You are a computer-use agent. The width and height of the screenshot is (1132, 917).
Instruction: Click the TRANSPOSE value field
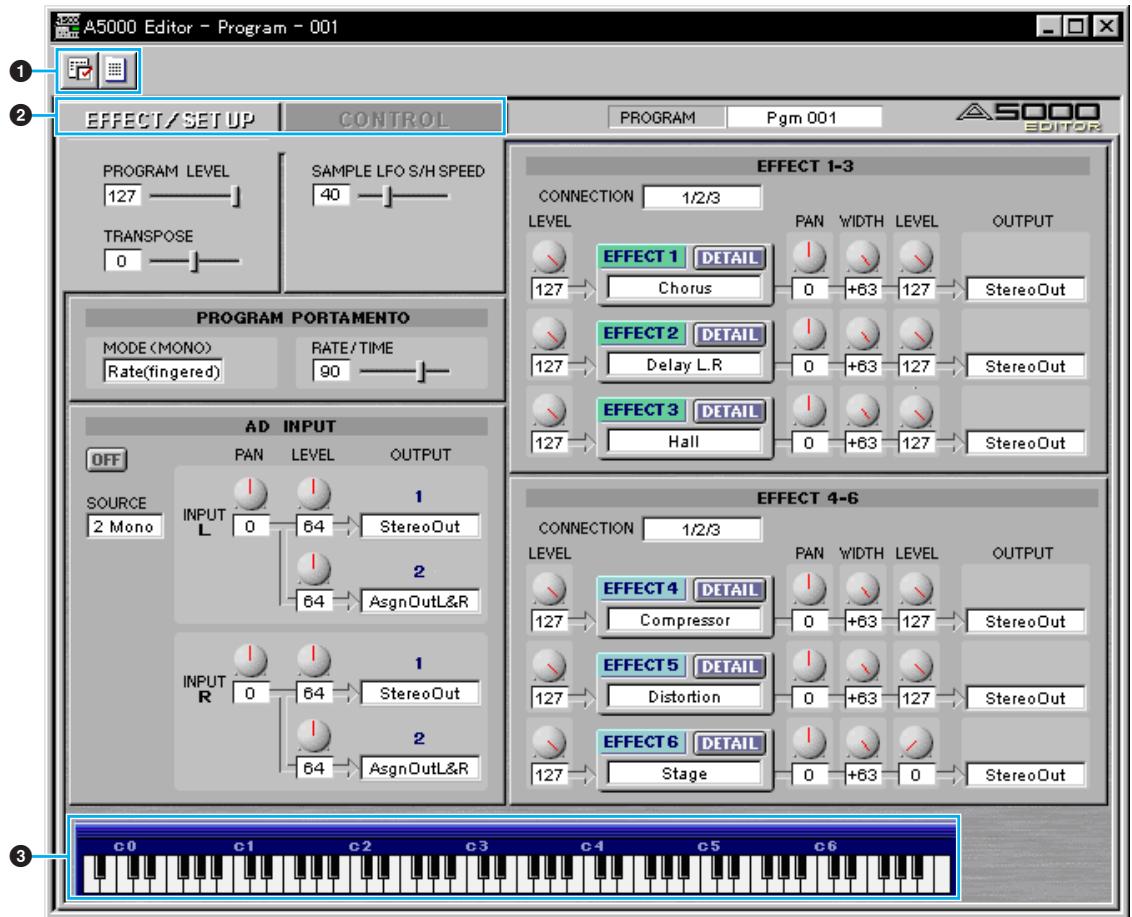coord(122,261)
